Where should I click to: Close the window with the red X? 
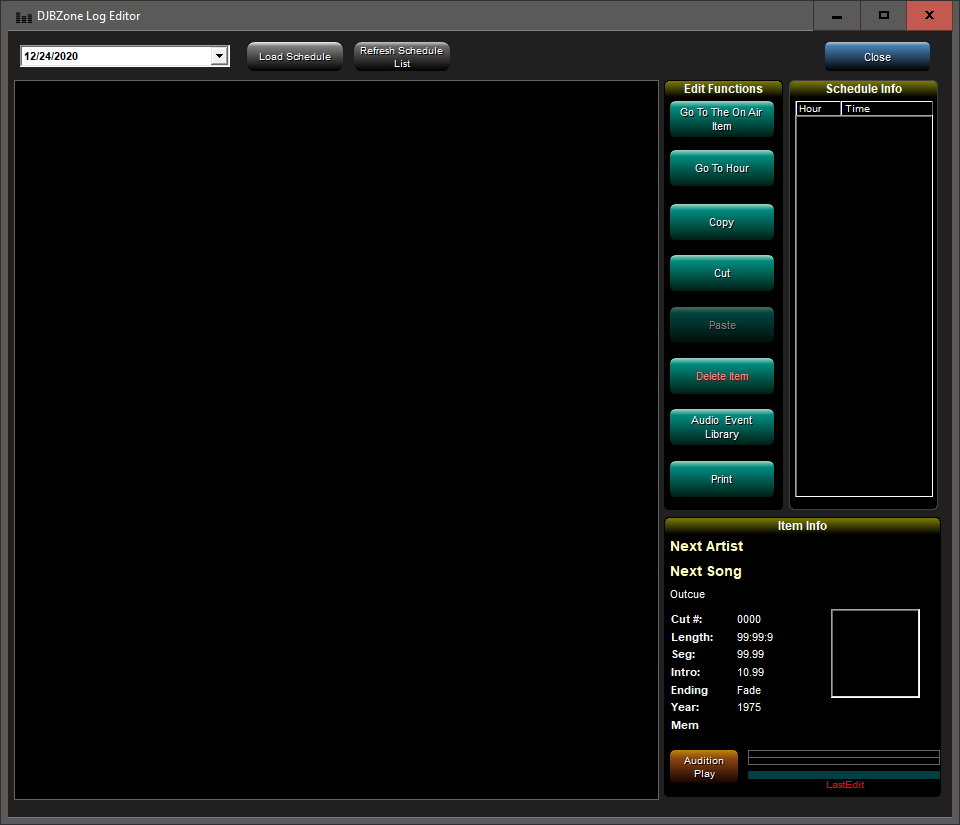(929, 15)
